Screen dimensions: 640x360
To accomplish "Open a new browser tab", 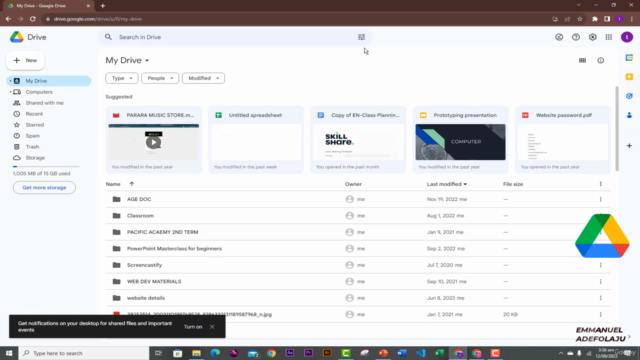I will pyautogui.click(x=102, y=6).
